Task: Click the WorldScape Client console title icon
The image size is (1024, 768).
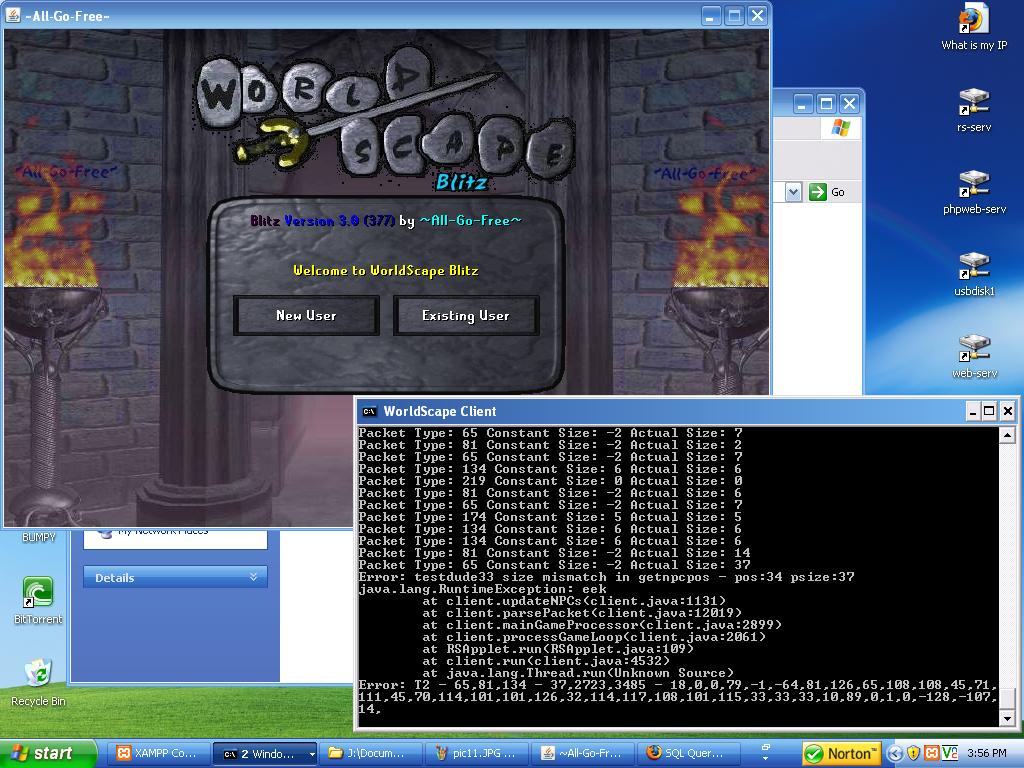Action: pos(369,411)
